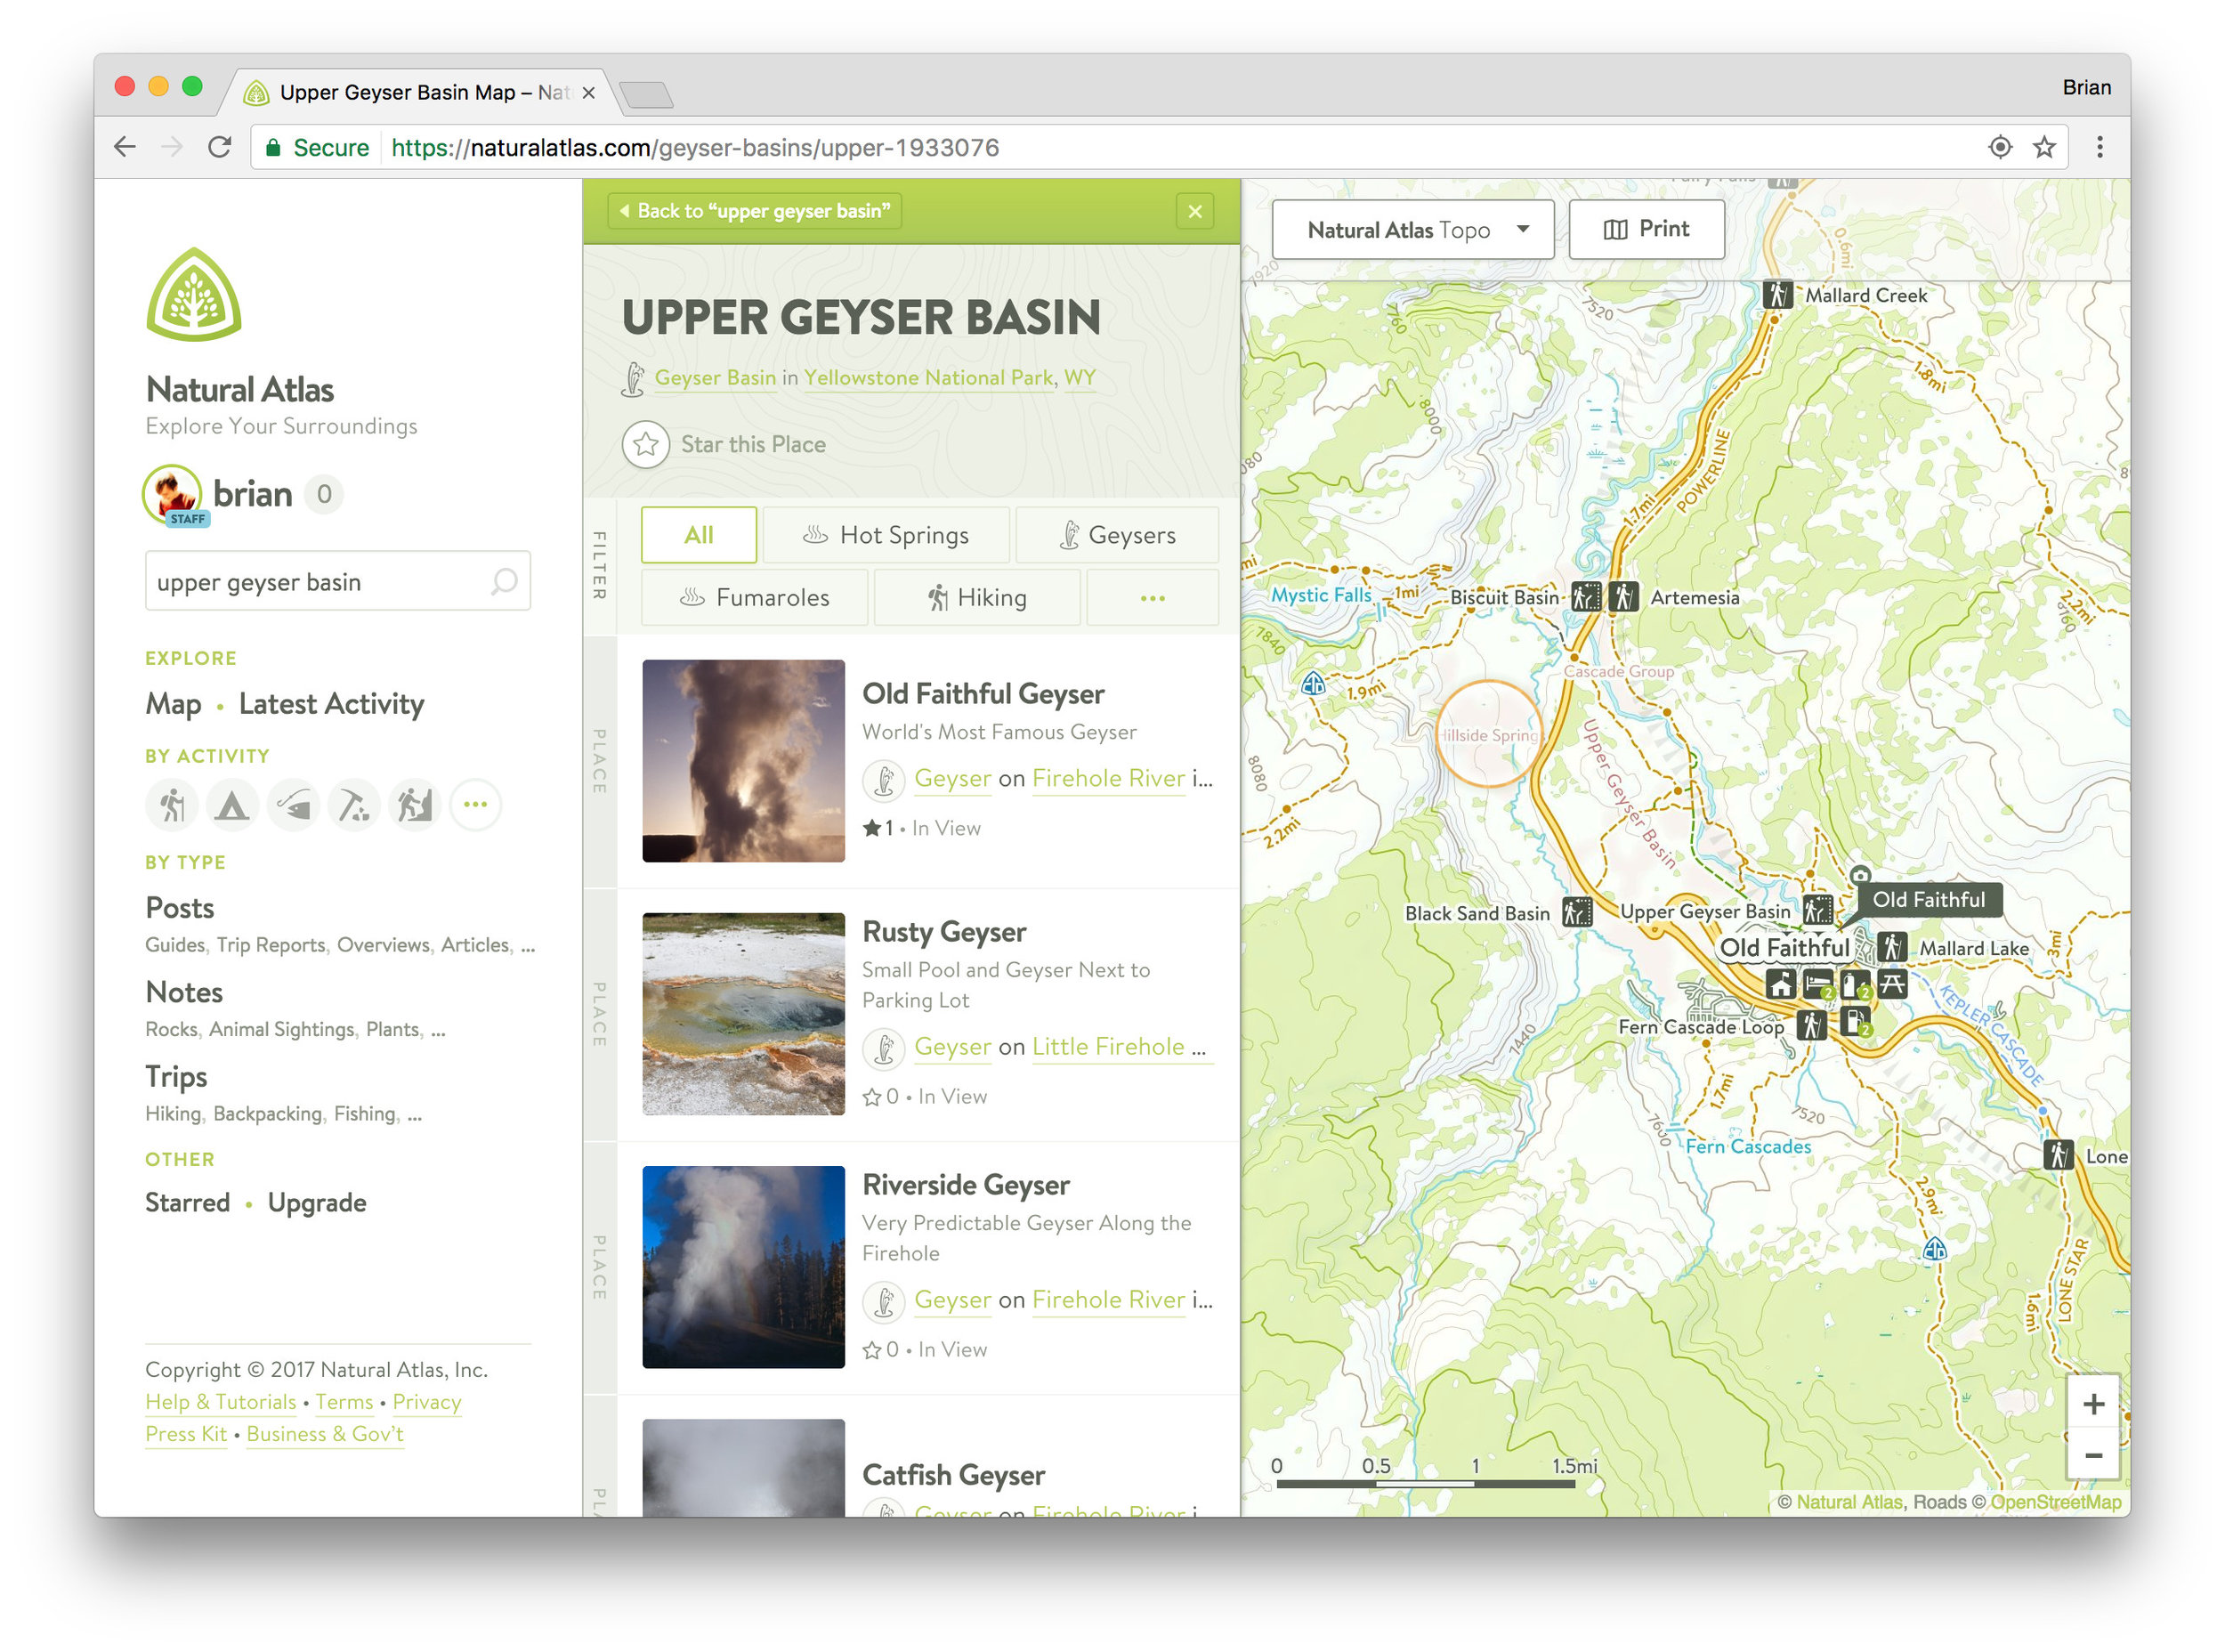2225x1652 pixels.
Task: Click the Upper Geyser Basin map icon
Action: pyautogui.click(x=1819, y=911)
